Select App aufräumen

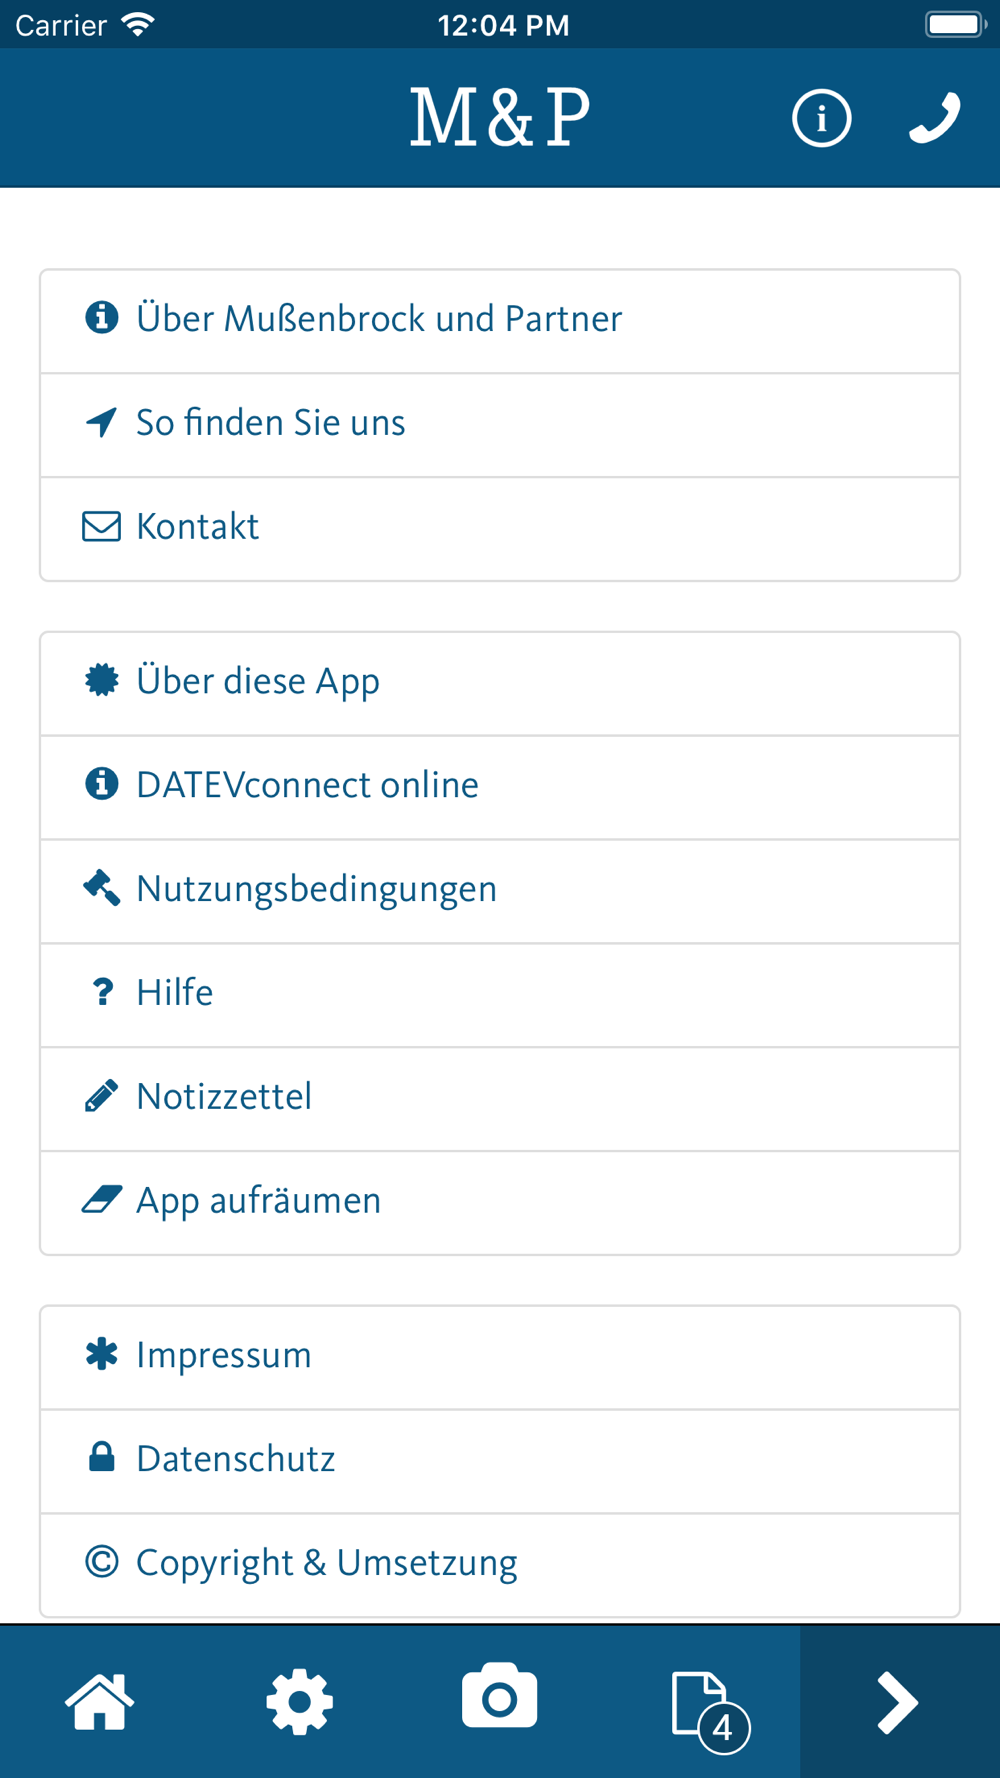click(x=500, y=1203)
